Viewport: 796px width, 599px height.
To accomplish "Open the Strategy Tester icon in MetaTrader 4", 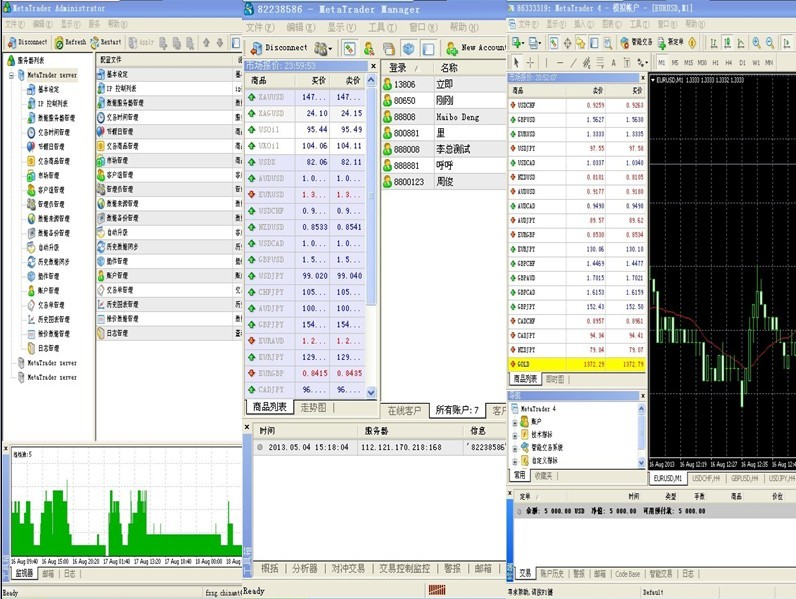I will (607, 43).
